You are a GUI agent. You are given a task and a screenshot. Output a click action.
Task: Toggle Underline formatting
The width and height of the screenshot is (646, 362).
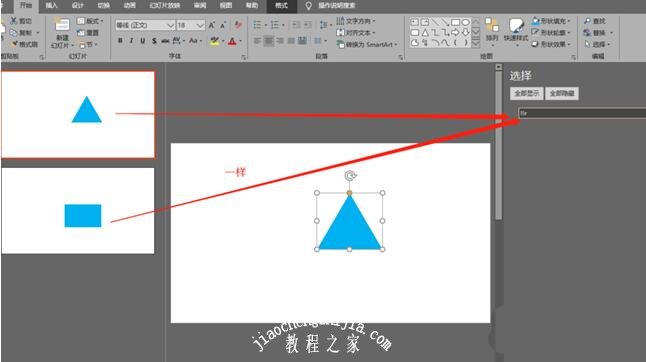(143, 40)
